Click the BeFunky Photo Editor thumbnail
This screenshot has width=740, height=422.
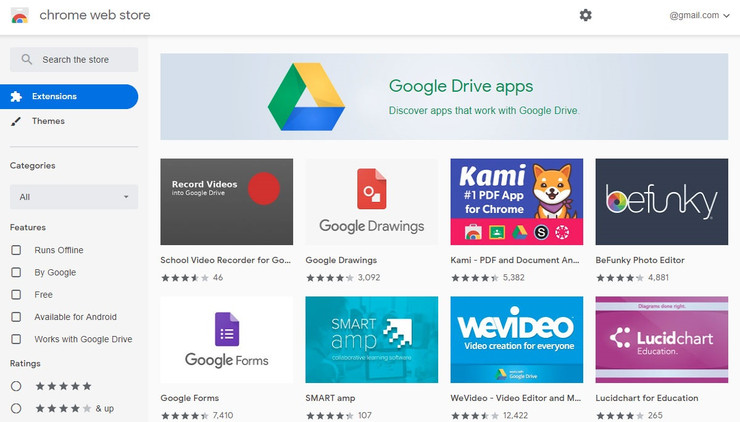pos(661,201)
